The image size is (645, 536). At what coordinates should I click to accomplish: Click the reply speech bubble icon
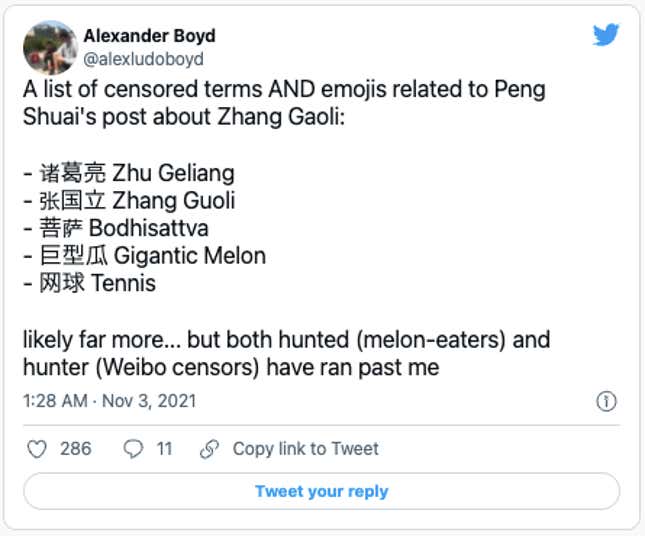[x=133, y=449]
